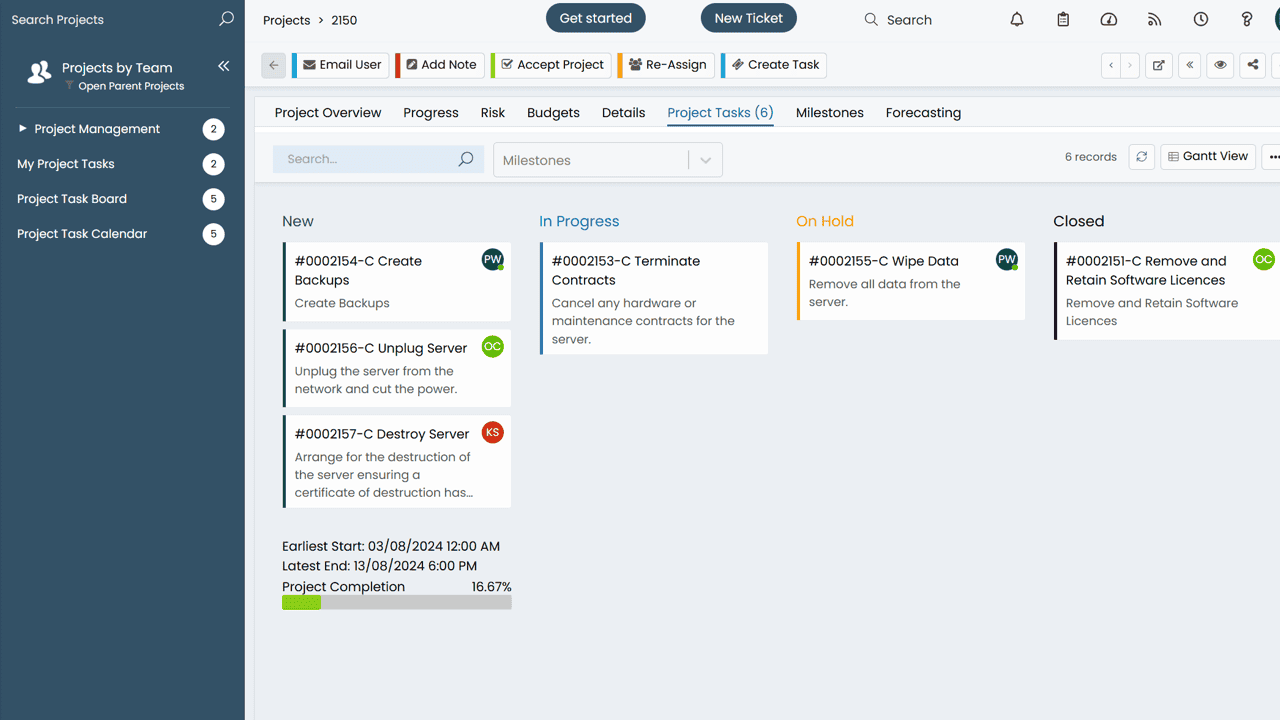This screenshot has width=1280, height=720.
Task: Click Create Task button
Action: pyautogui.click(x=774, y=65)
